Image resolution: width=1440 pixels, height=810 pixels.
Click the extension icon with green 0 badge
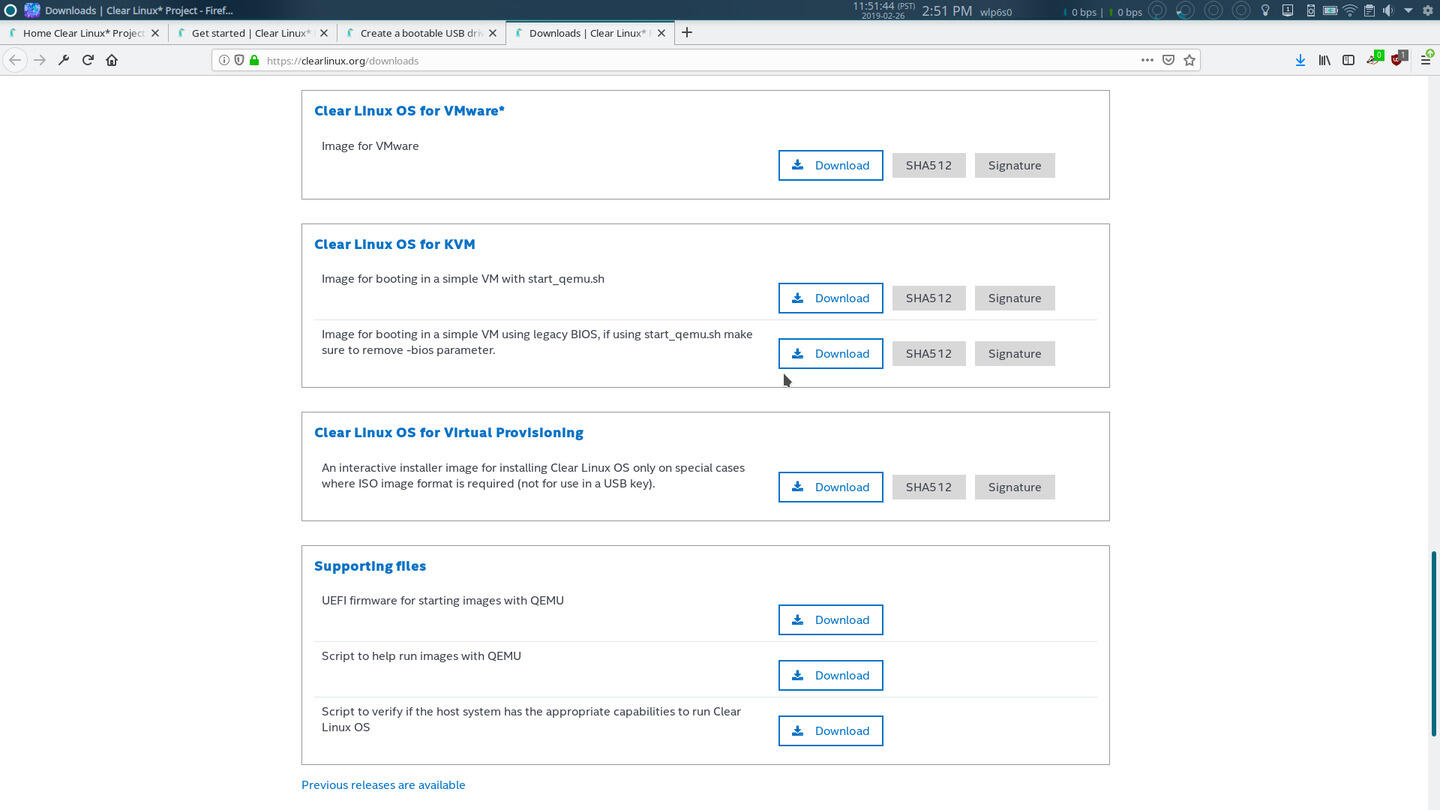coord(1374,59)
